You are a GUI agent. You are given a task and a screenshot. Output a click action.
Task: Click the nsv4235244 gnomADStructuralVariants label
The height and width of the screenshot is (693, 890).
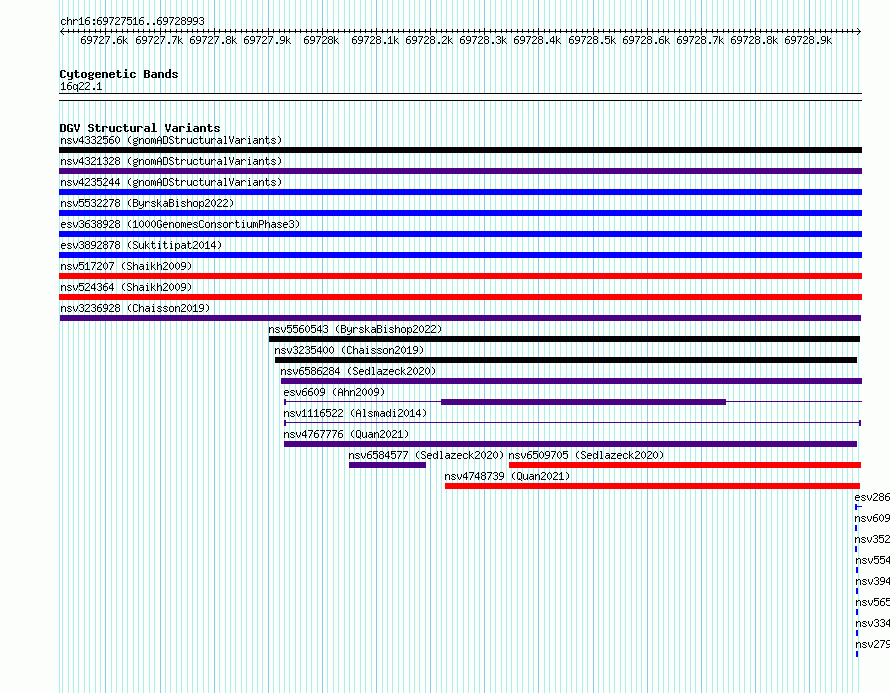point(171,182)
